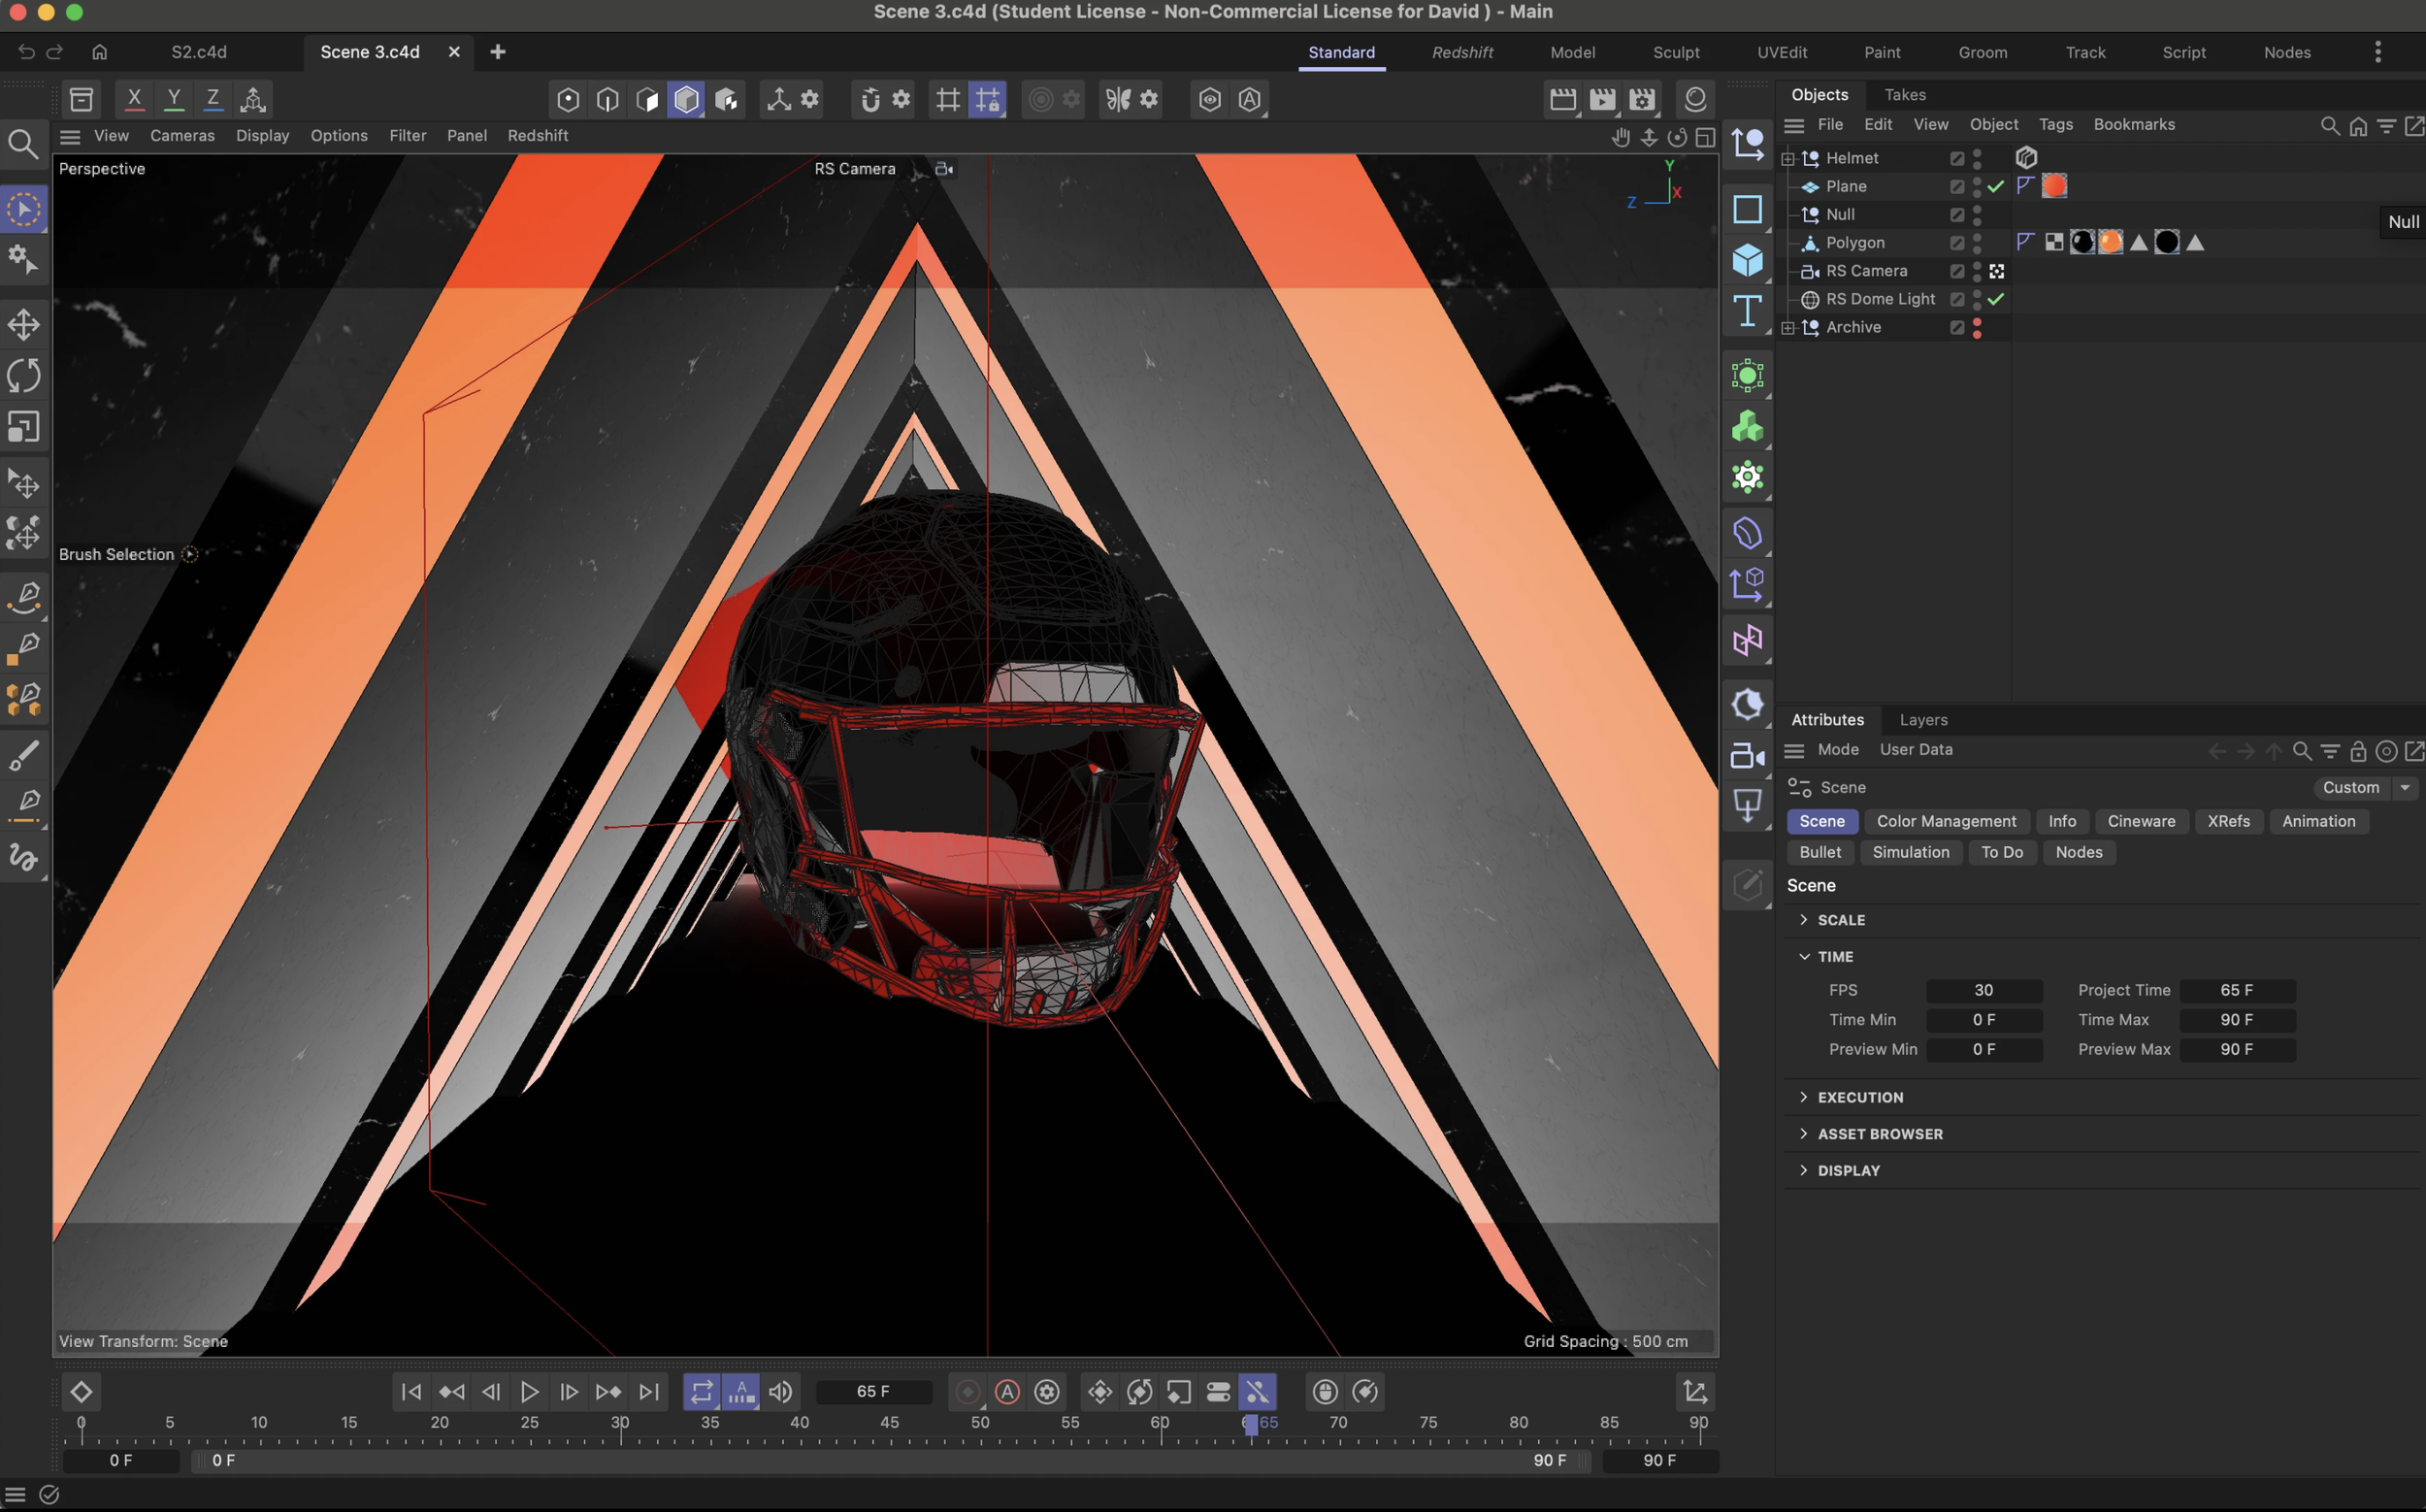
Task: Toggle Archive visibility red dots
Action: click(1977, 328)
